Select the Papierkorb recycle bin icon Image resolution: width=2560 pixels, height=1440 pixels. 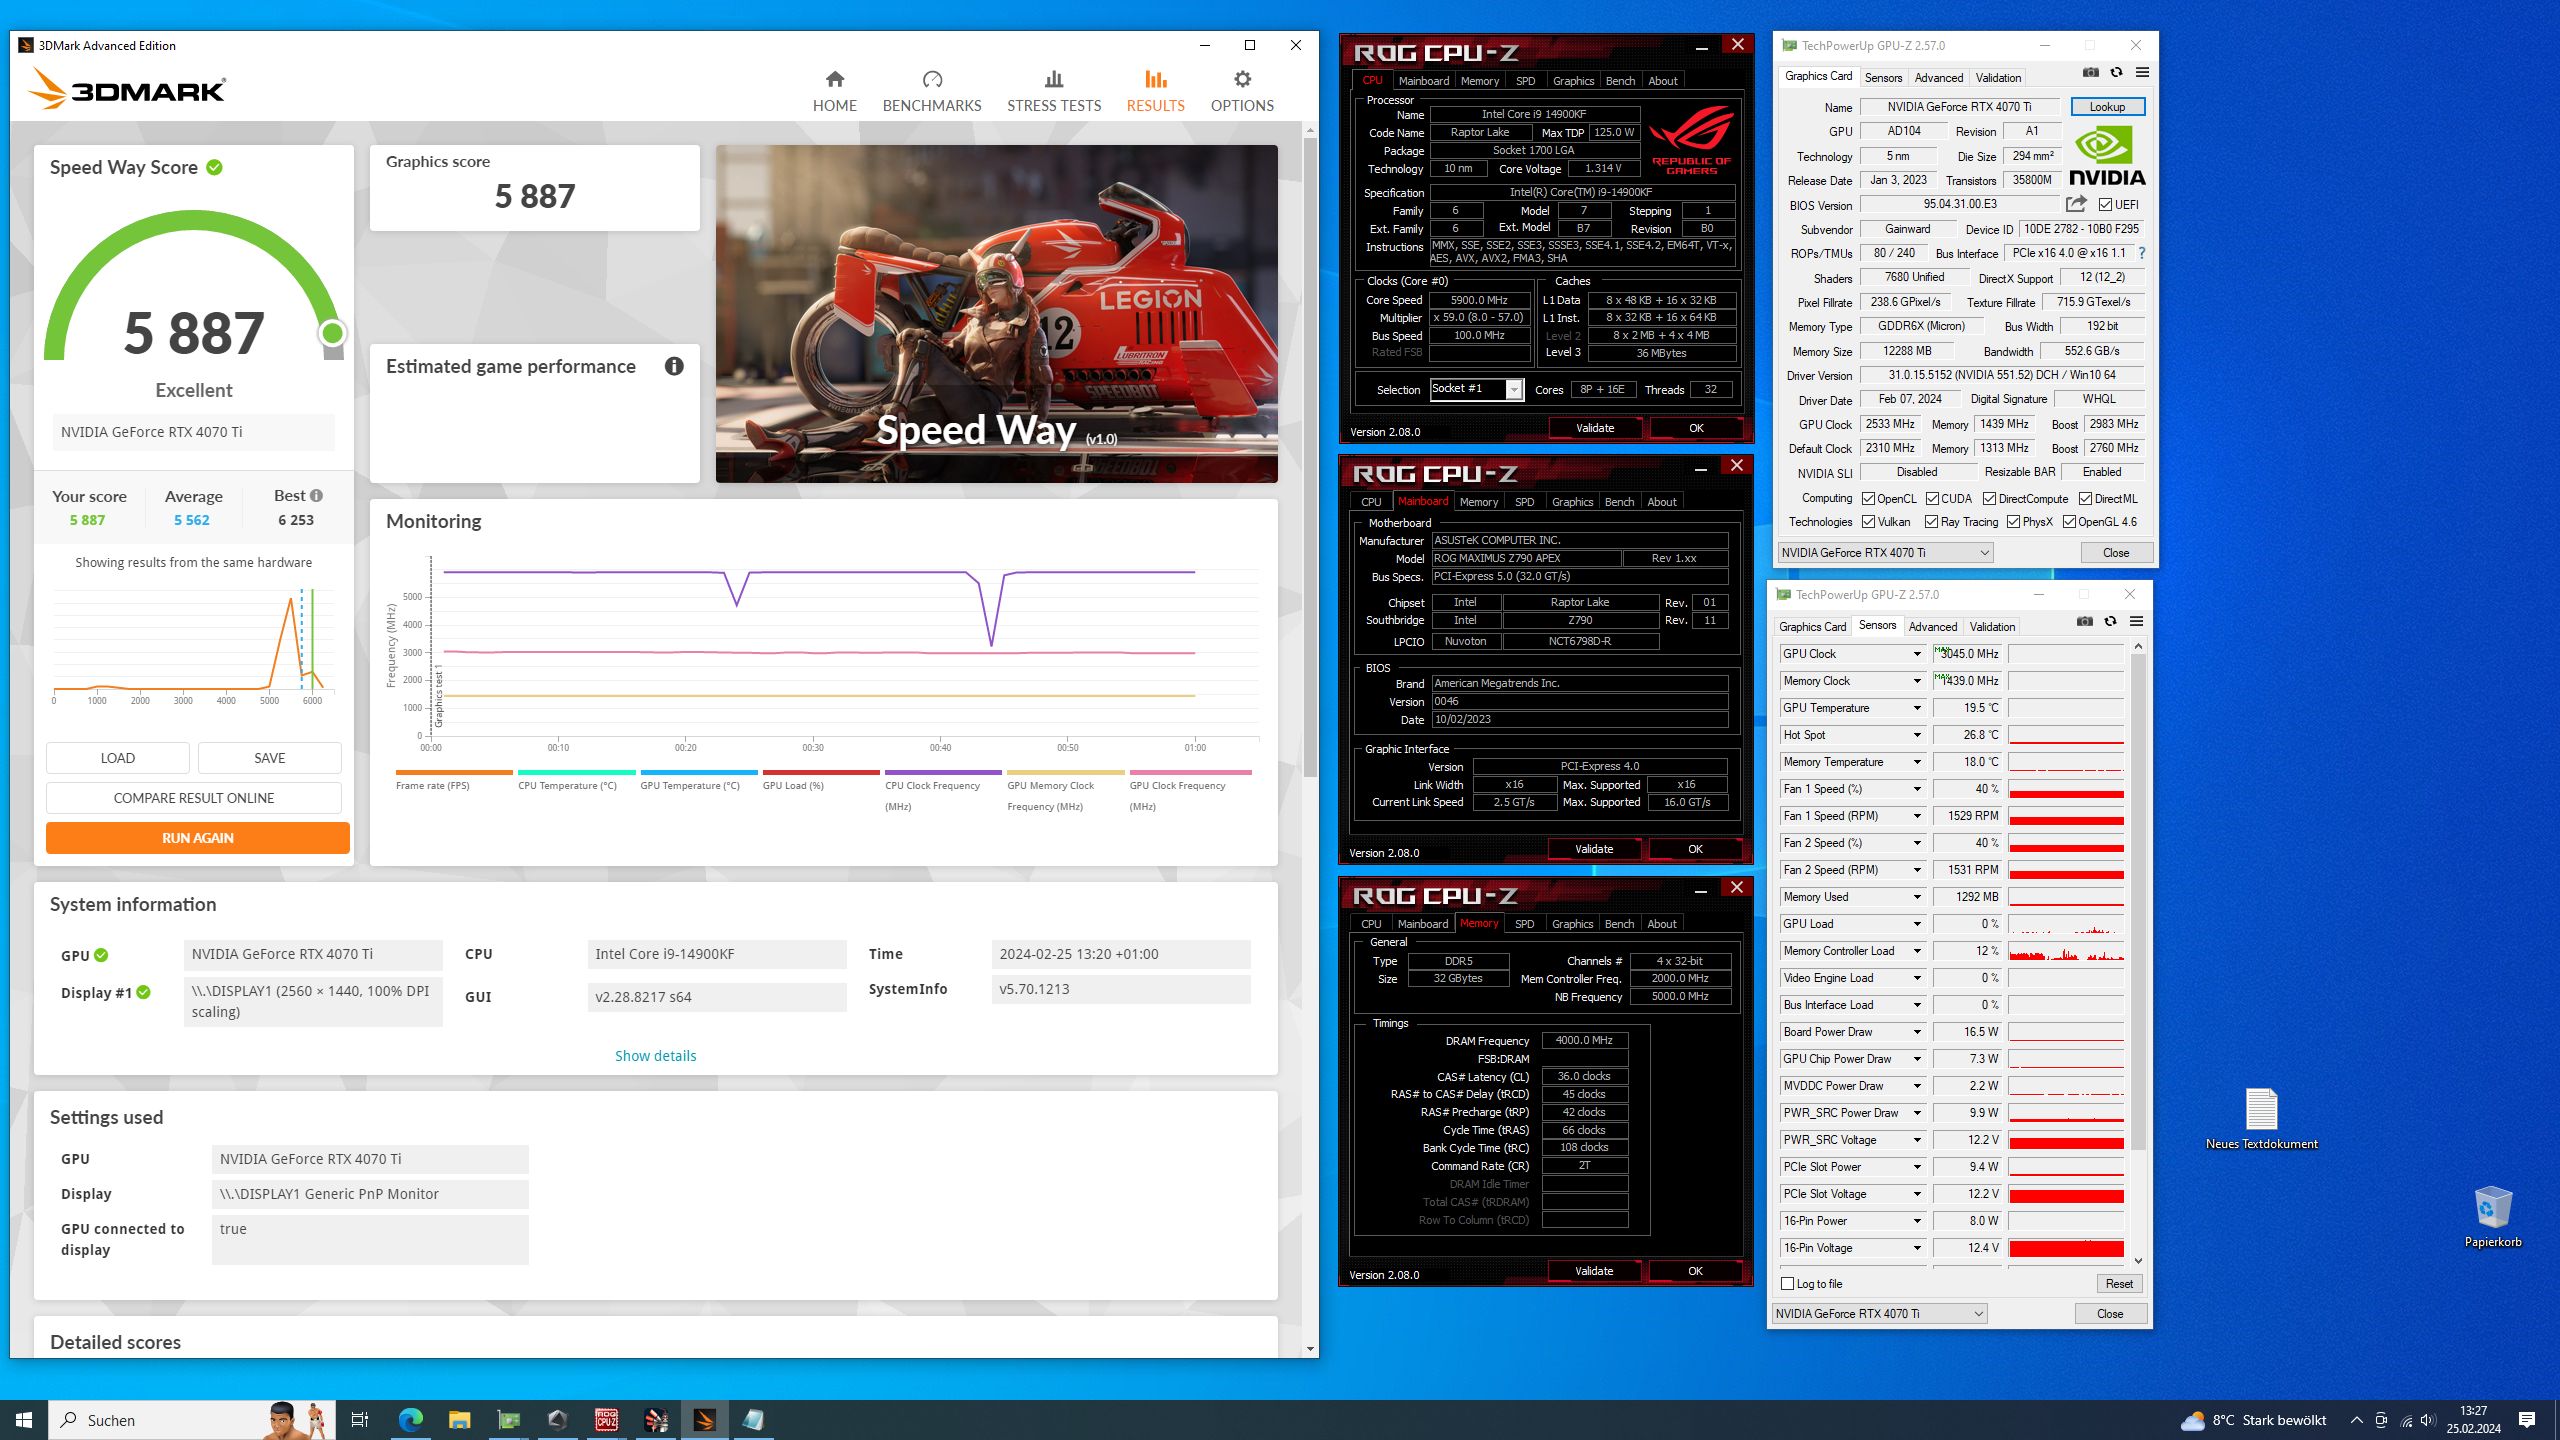coord(2492,1216)
